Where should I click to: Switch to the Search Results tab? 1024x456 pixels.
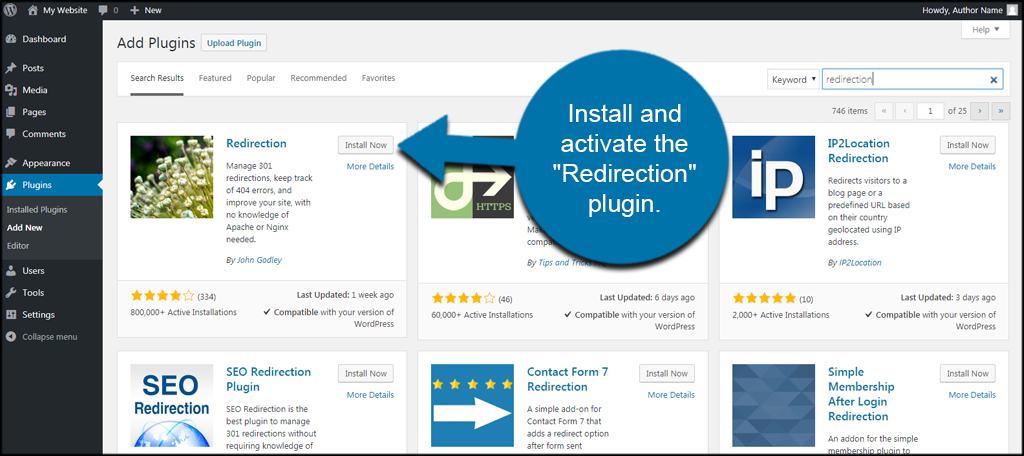157,78
